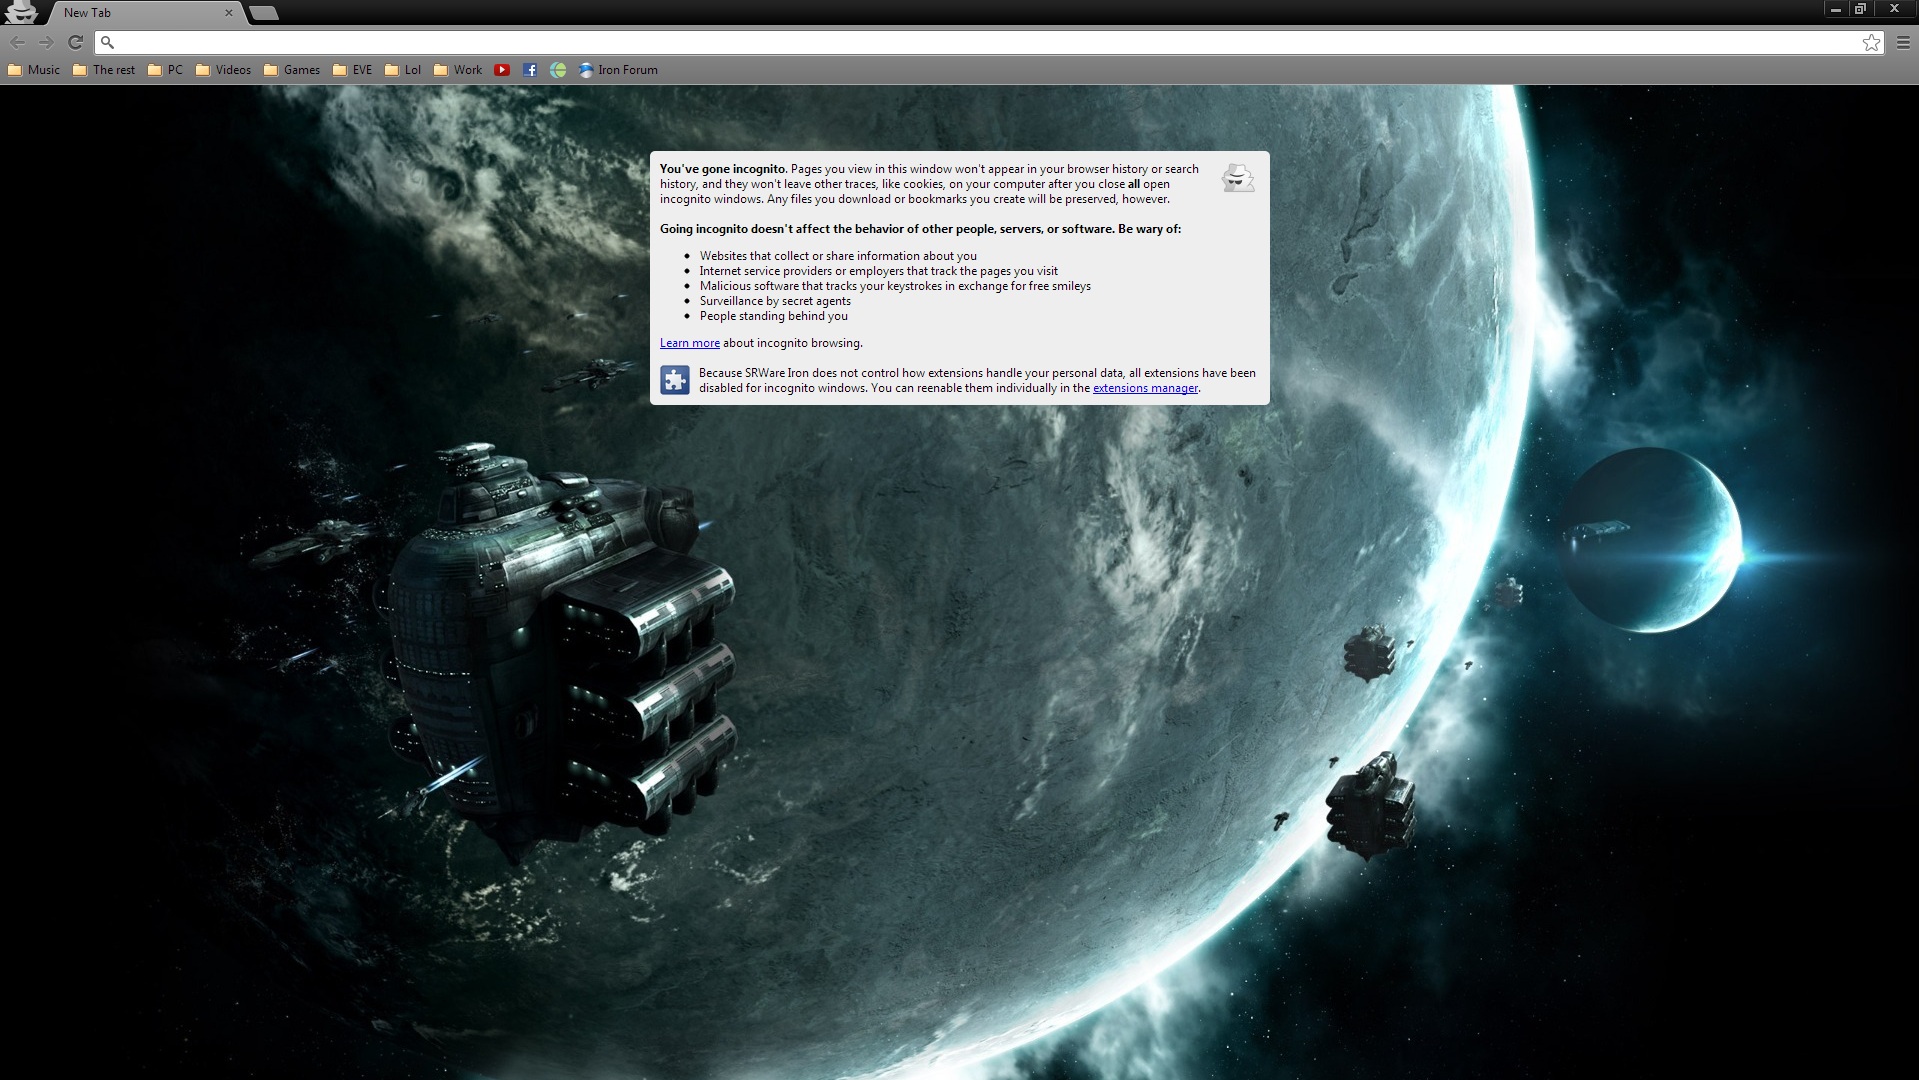Click "Surveillance by secret agents" bullet text
Screen dimensions: 1919x1080
(775, 301)
